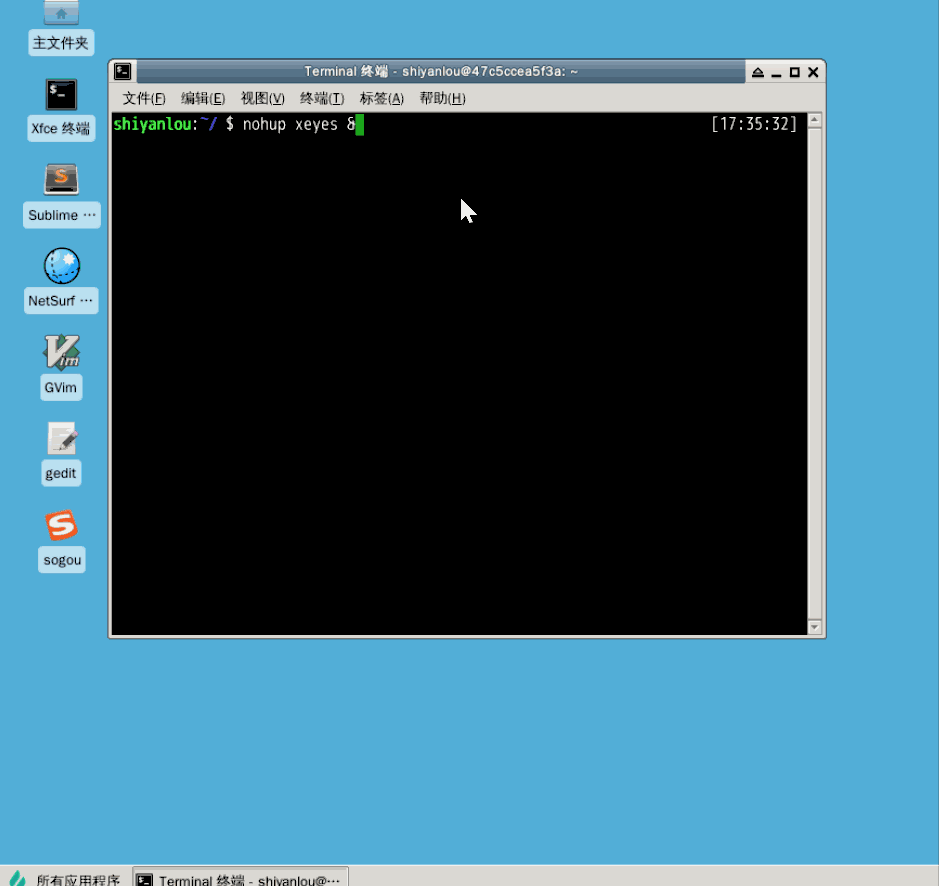939x886 pixels.
Task: Click the terminal scrollbar up arrow
Action: (814, 120)
